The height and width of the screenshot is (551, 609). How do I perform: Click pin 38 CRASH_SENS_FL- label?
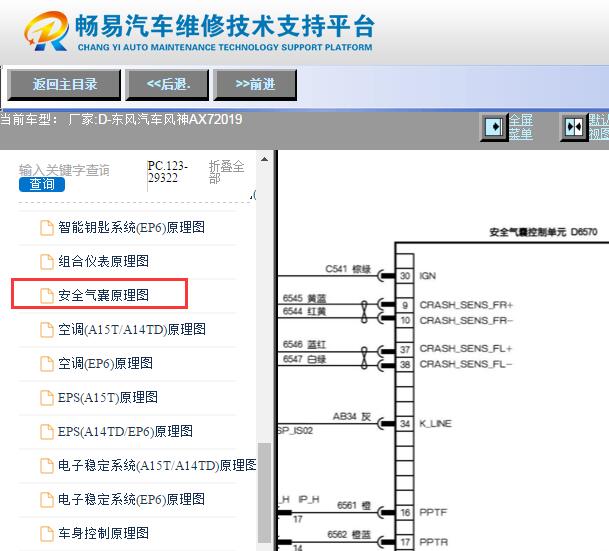(x=466, y=364)
